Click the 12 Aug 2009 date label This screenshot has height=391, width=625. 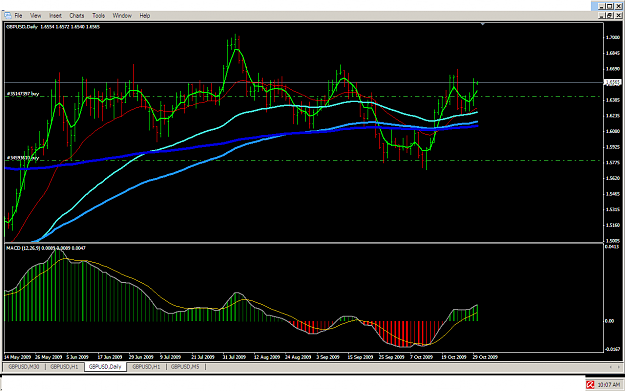[267, 357]
